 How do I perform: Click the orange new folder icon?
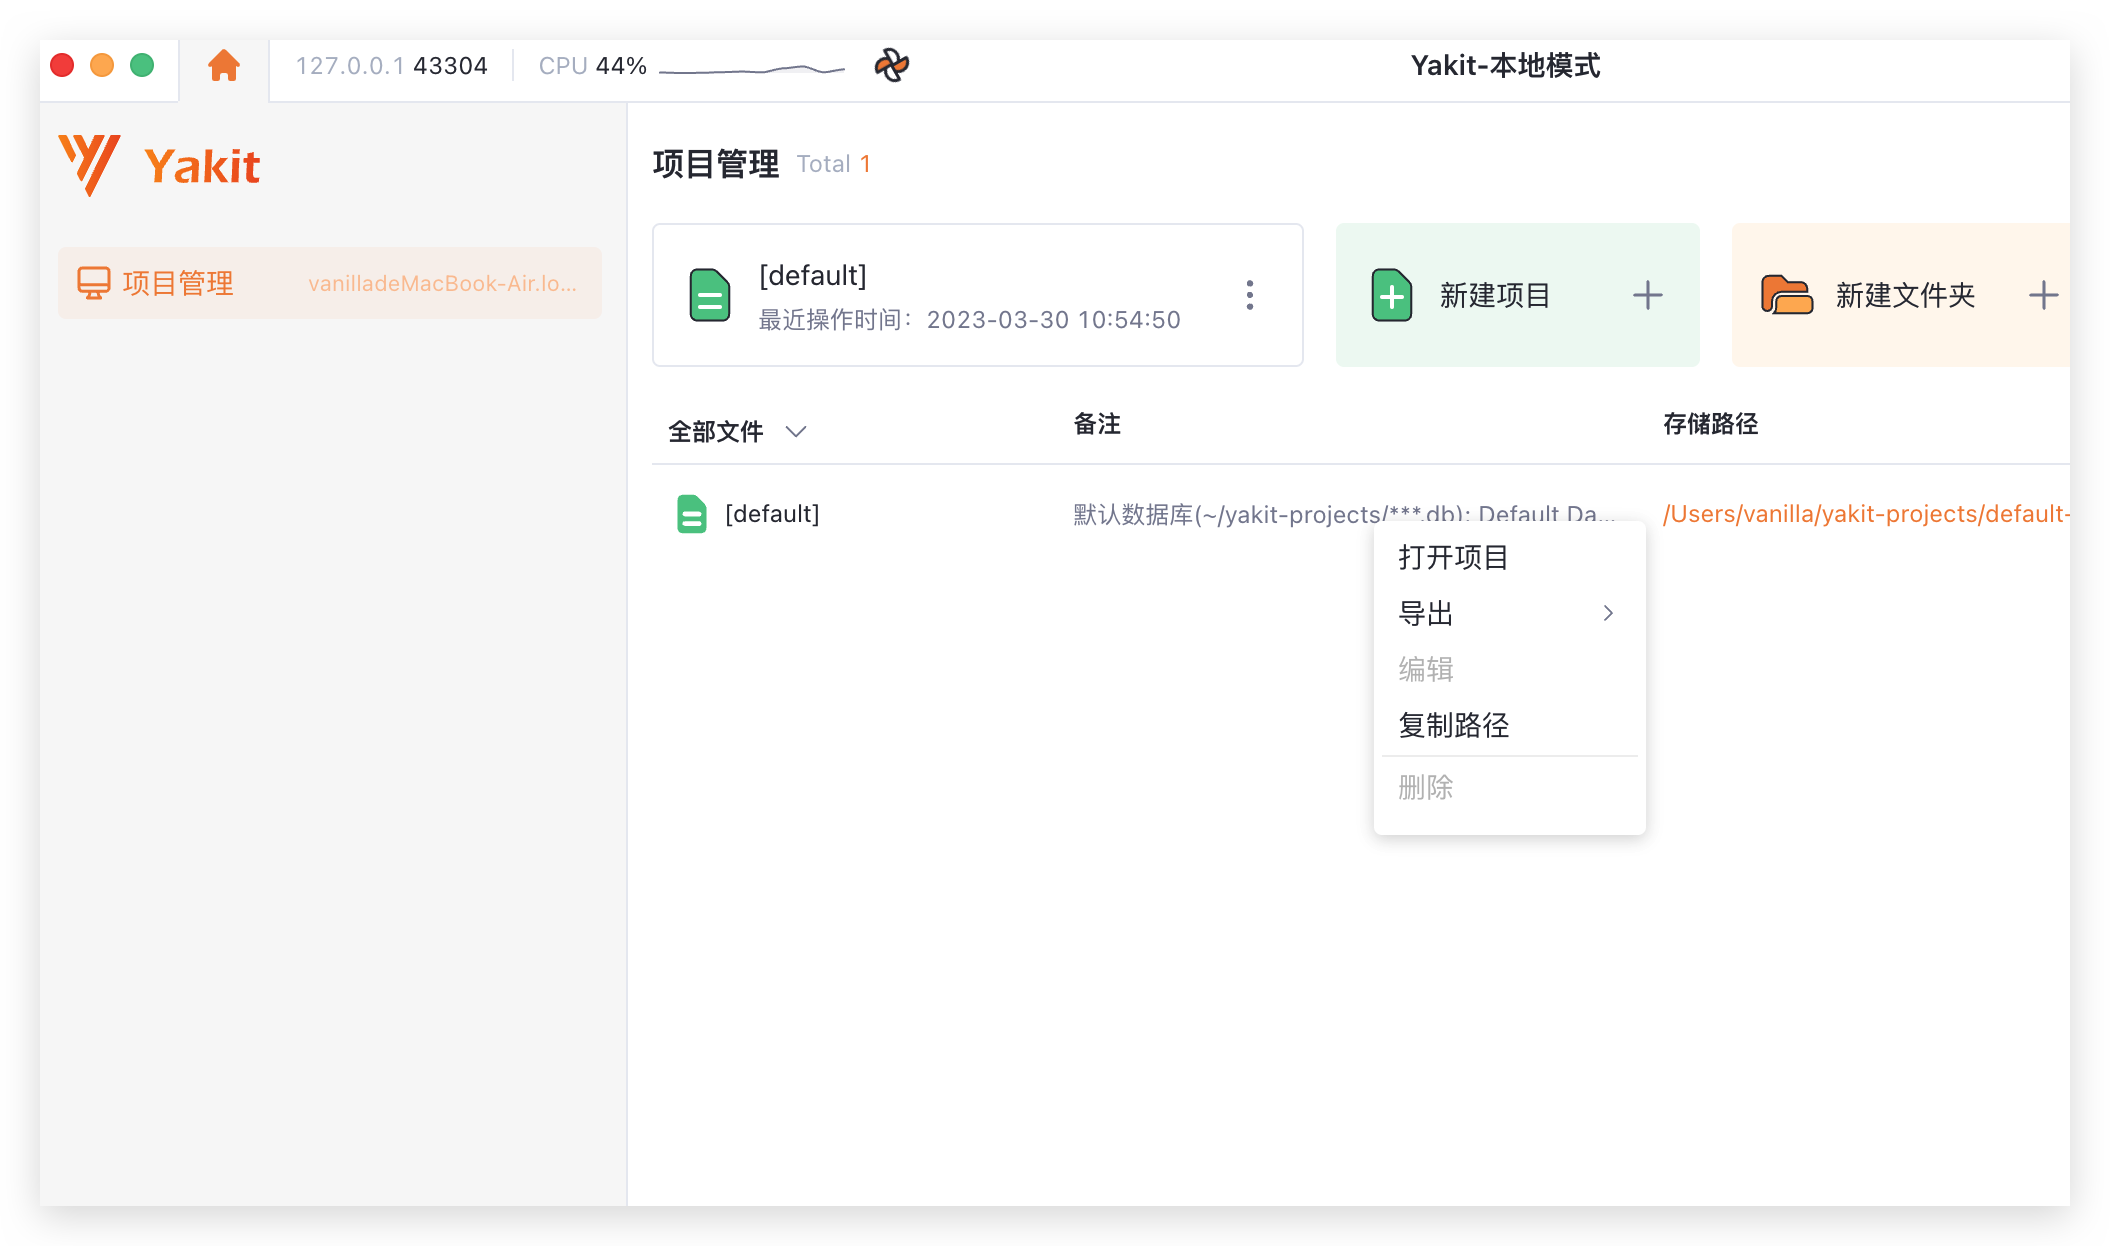click(1786, 296)
